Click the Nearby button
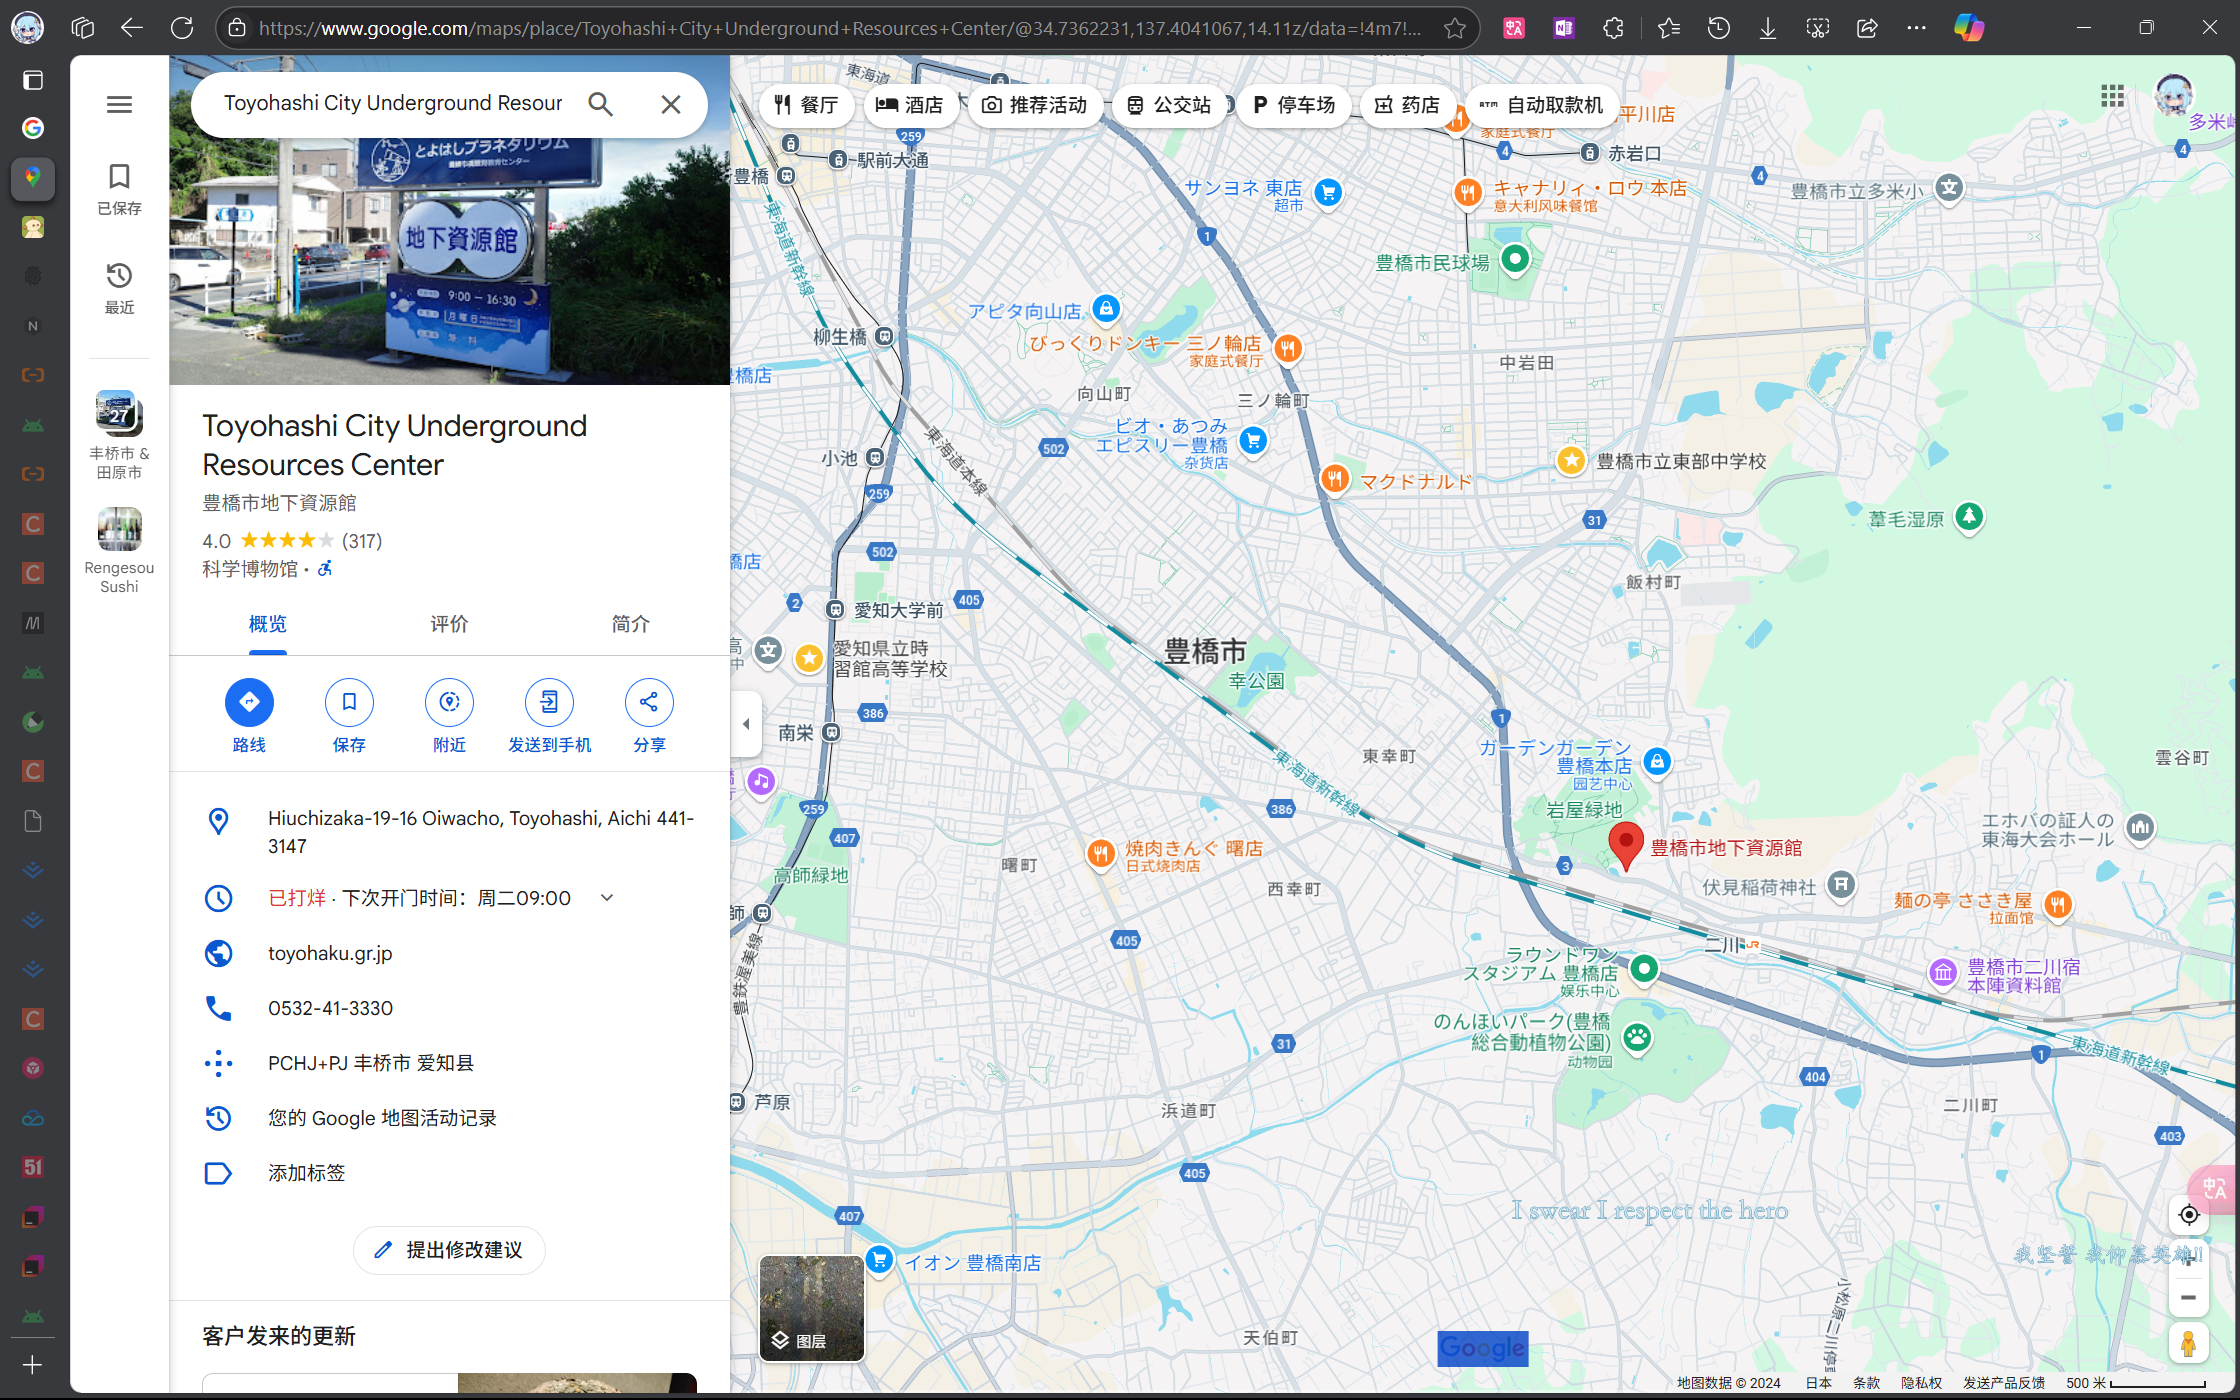This screenshot has height=1400, width=2240. tap(449, 715)
